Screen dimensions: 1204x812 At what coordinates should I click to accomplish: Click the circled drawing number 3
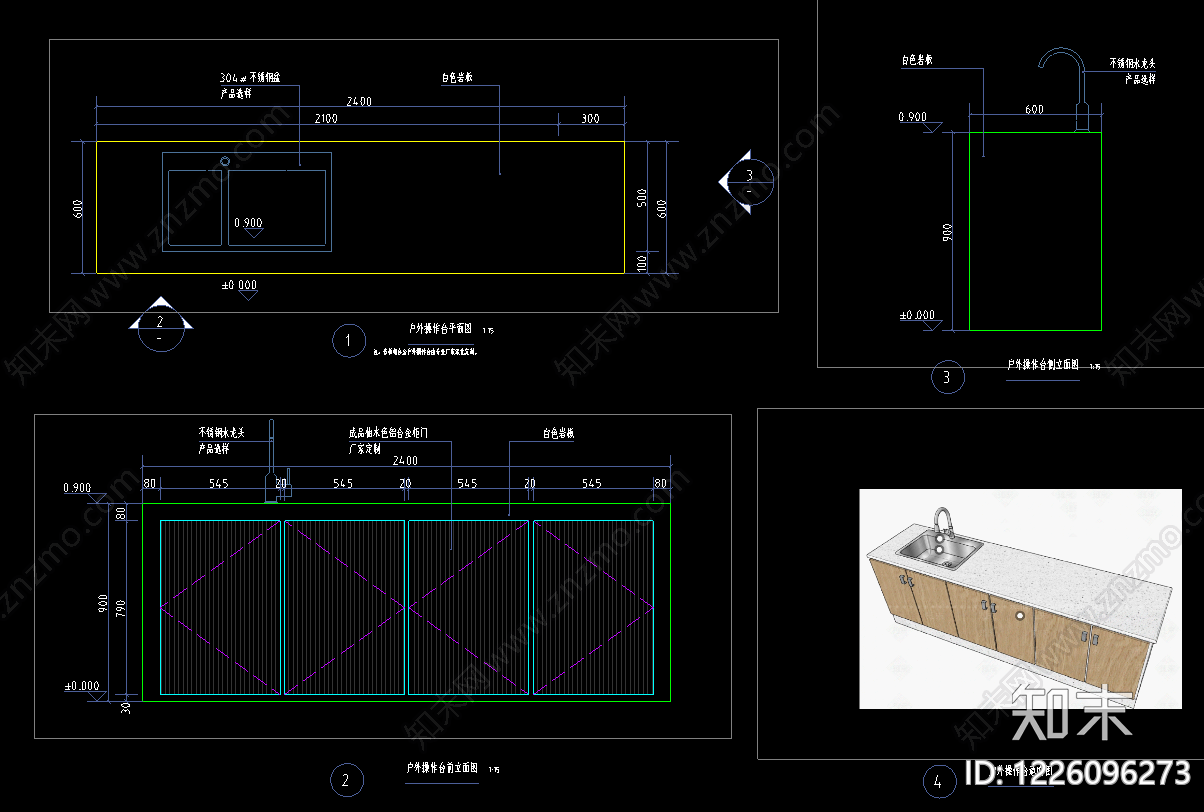[946, 377]
